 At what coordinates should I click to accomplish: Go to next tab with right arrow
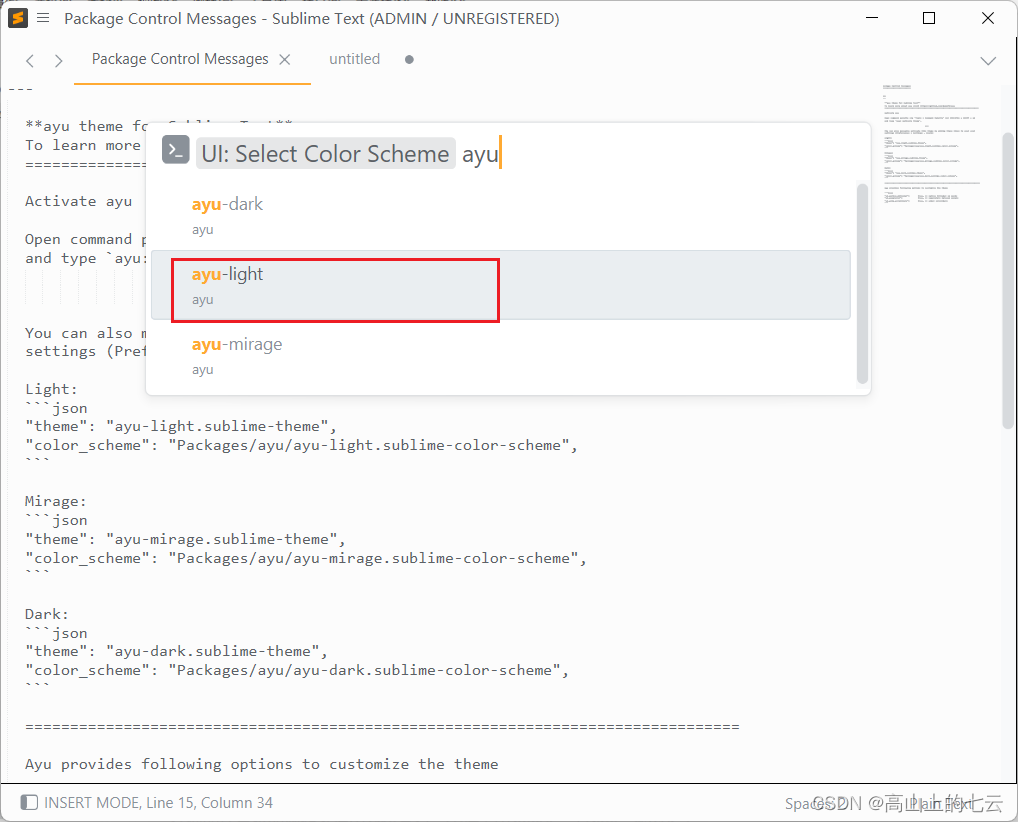coord(58,60)
